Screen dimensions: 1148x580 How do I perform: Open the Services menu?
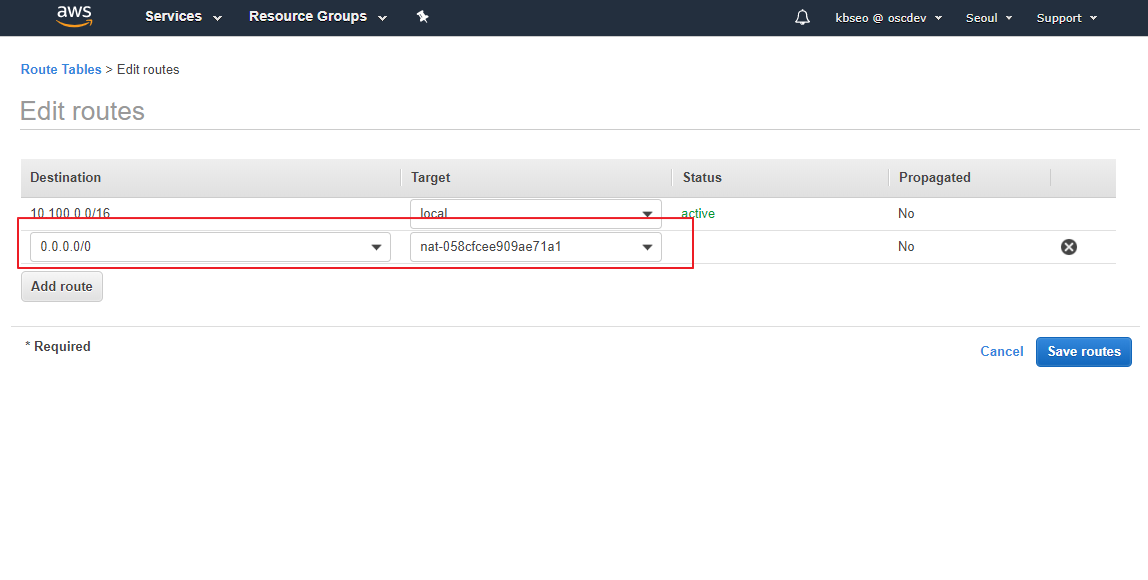pyautogui.click(x=183, y=17)
